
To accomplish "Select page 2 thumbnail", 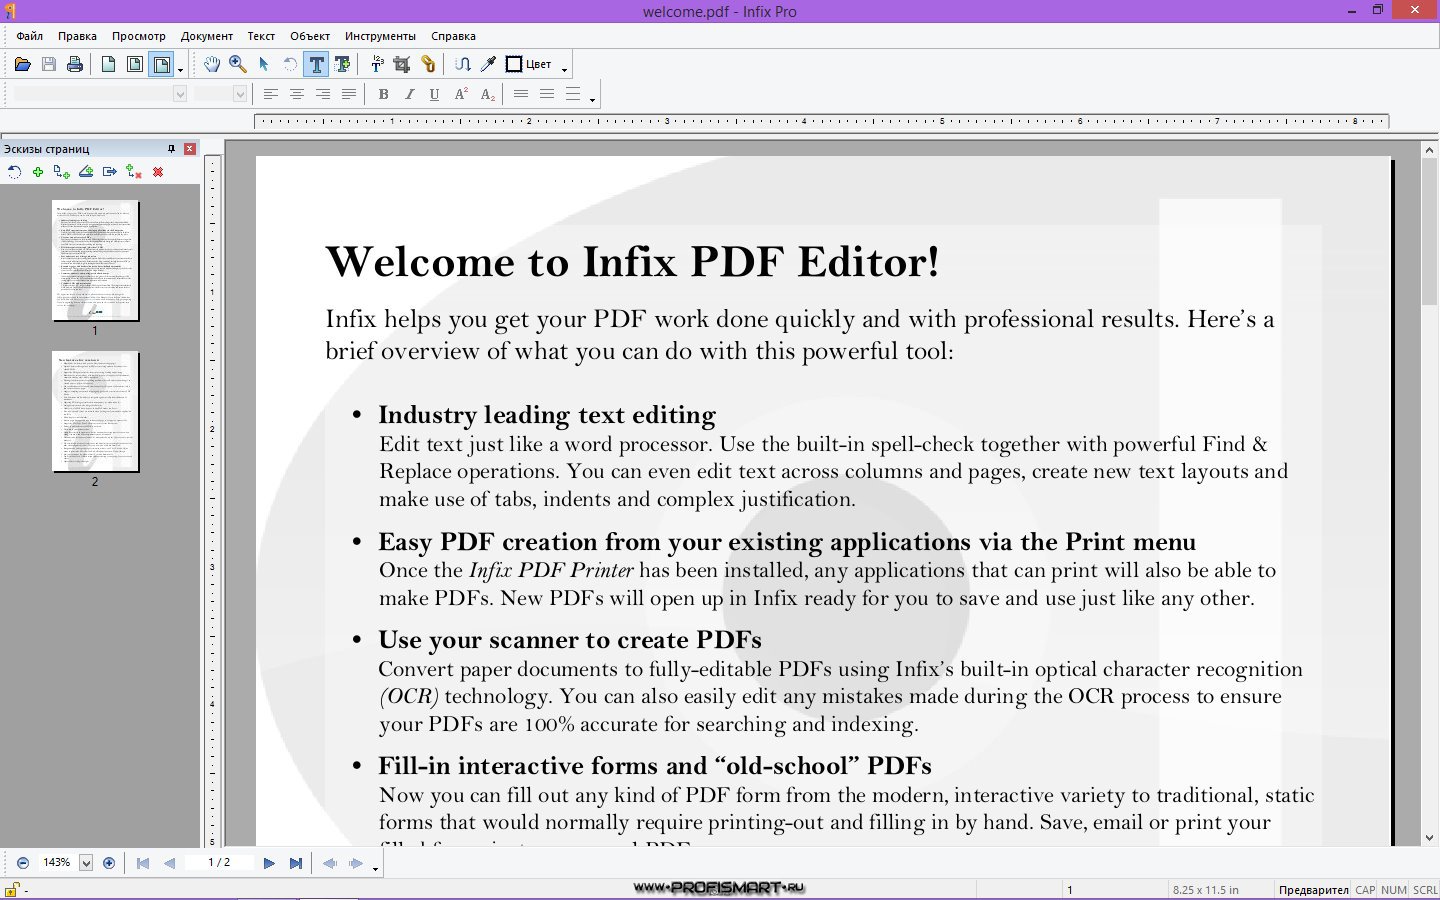I will tap(96, 411).
